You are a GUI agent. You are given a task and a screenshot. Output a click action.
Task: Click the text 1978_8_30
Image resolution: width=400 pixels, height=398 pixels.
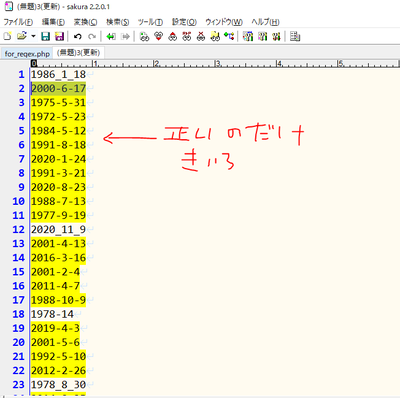pos(58,385)
